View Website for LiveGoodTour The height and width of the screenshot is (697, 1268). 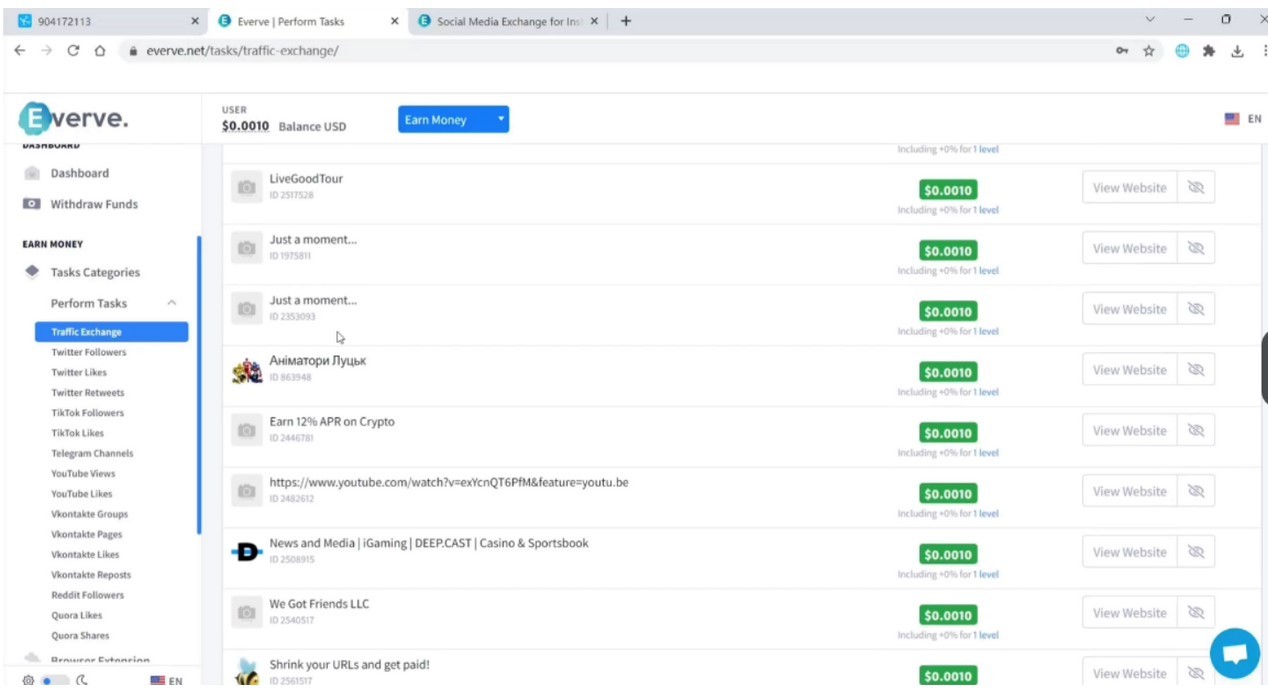(x=1129, y=188)
